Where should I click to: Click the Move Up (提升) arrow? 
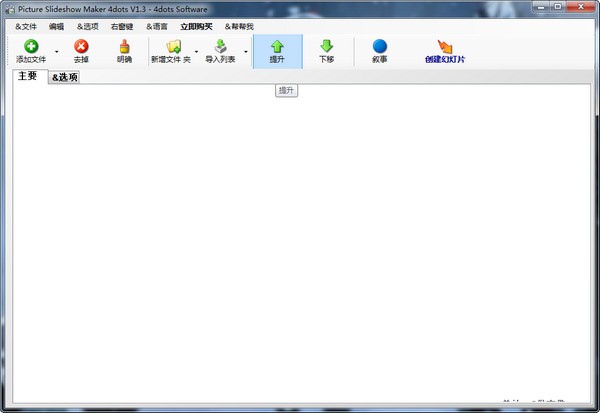[277, 47]
